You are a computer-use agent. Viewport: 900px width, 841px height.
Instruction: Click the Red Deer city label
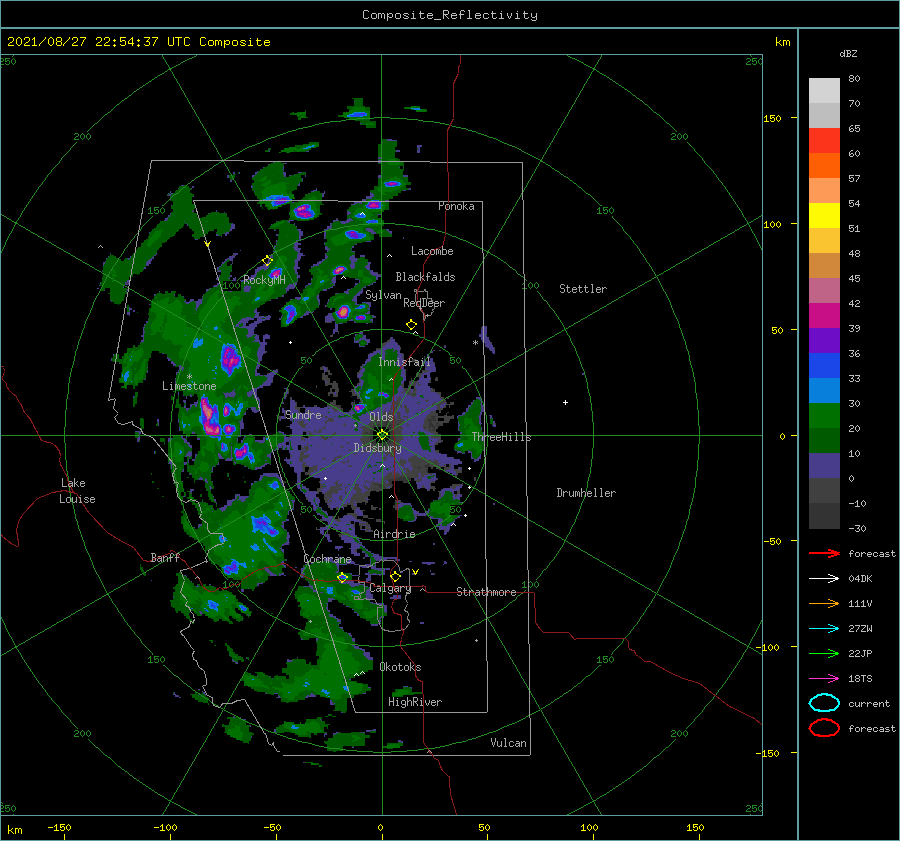(424, 303)
